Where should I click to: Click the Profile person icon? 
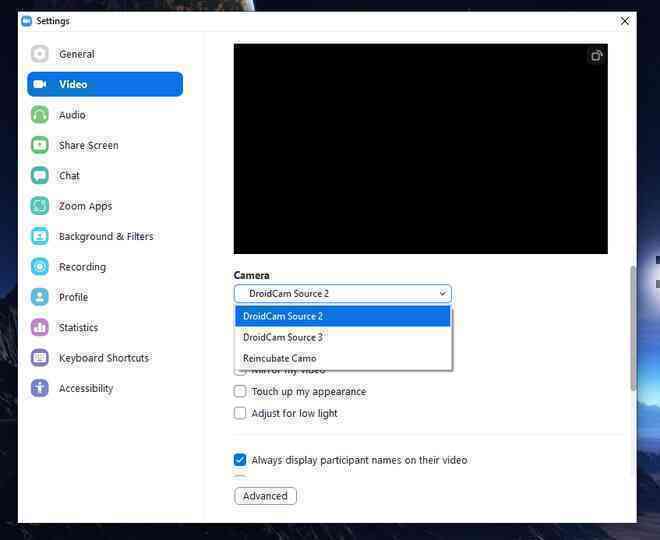pyautogui.click(x=40, y=297)
